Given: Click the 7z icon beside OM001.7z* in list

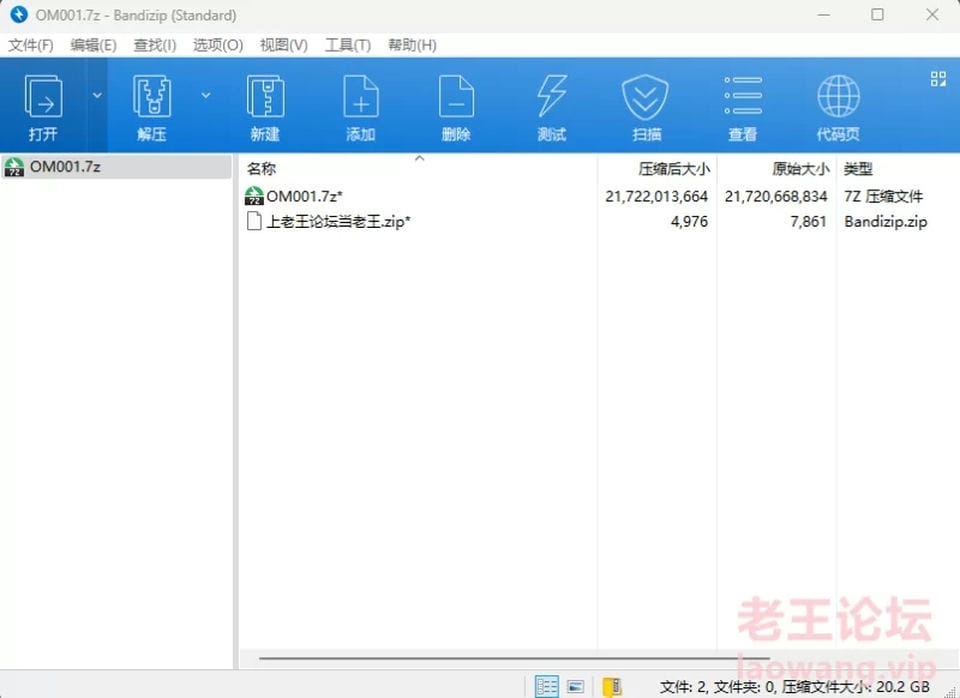Looking at the screenshot, I should pyautogui.click(x=253, y=196).
